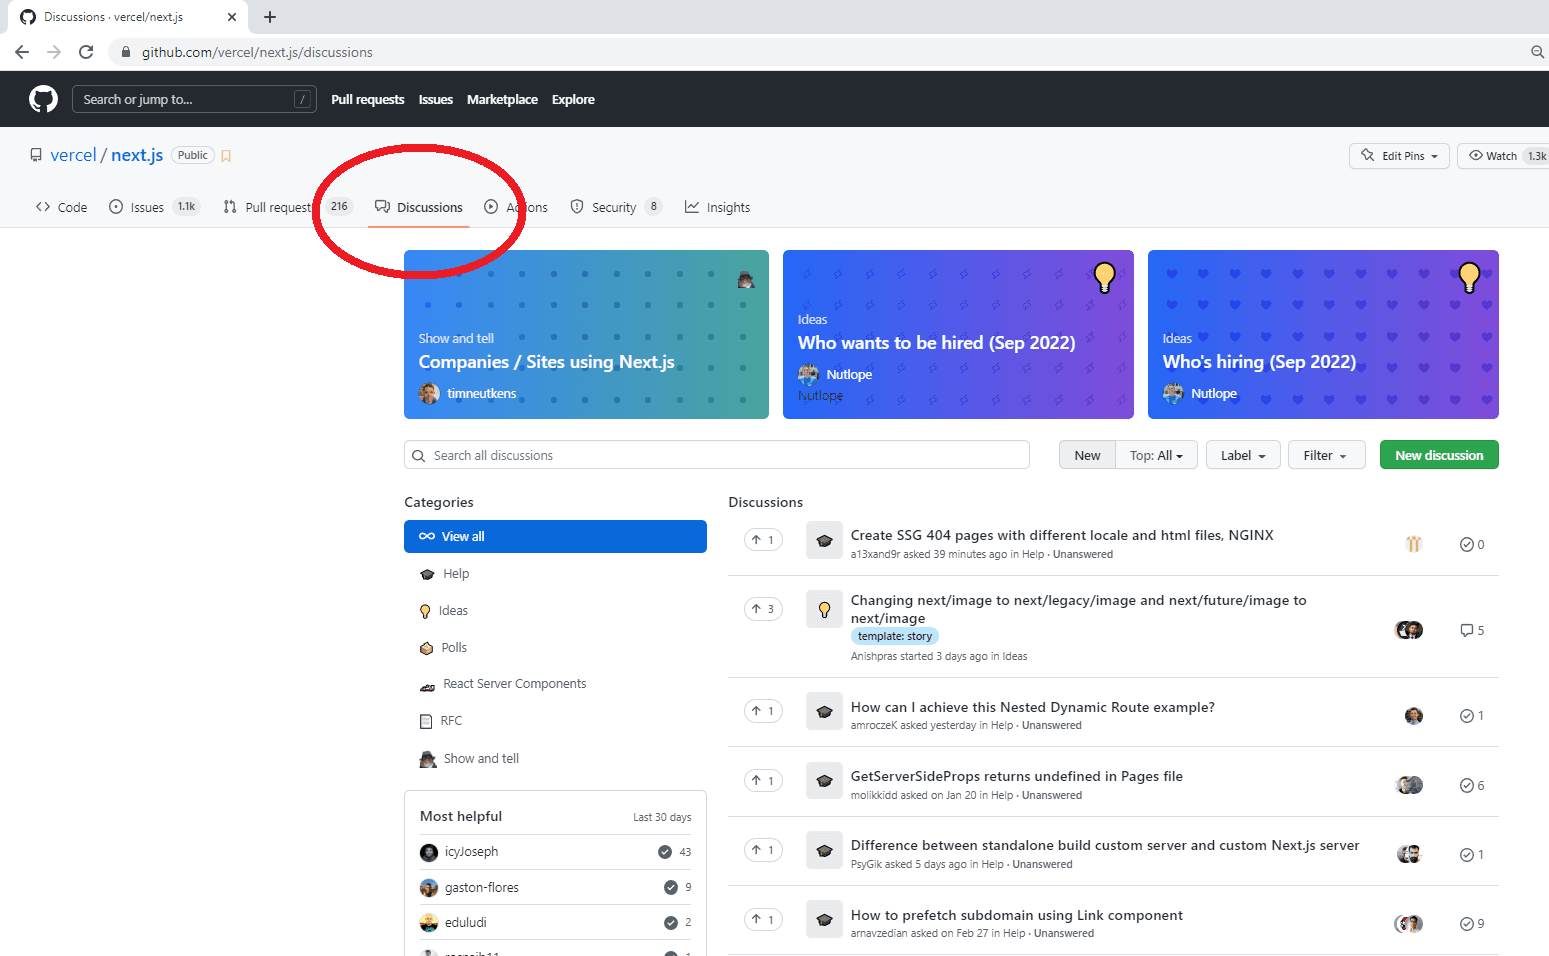Open the Filter dropdown
Viewport: 1549px width, 956px height.
click(1326, 454)
